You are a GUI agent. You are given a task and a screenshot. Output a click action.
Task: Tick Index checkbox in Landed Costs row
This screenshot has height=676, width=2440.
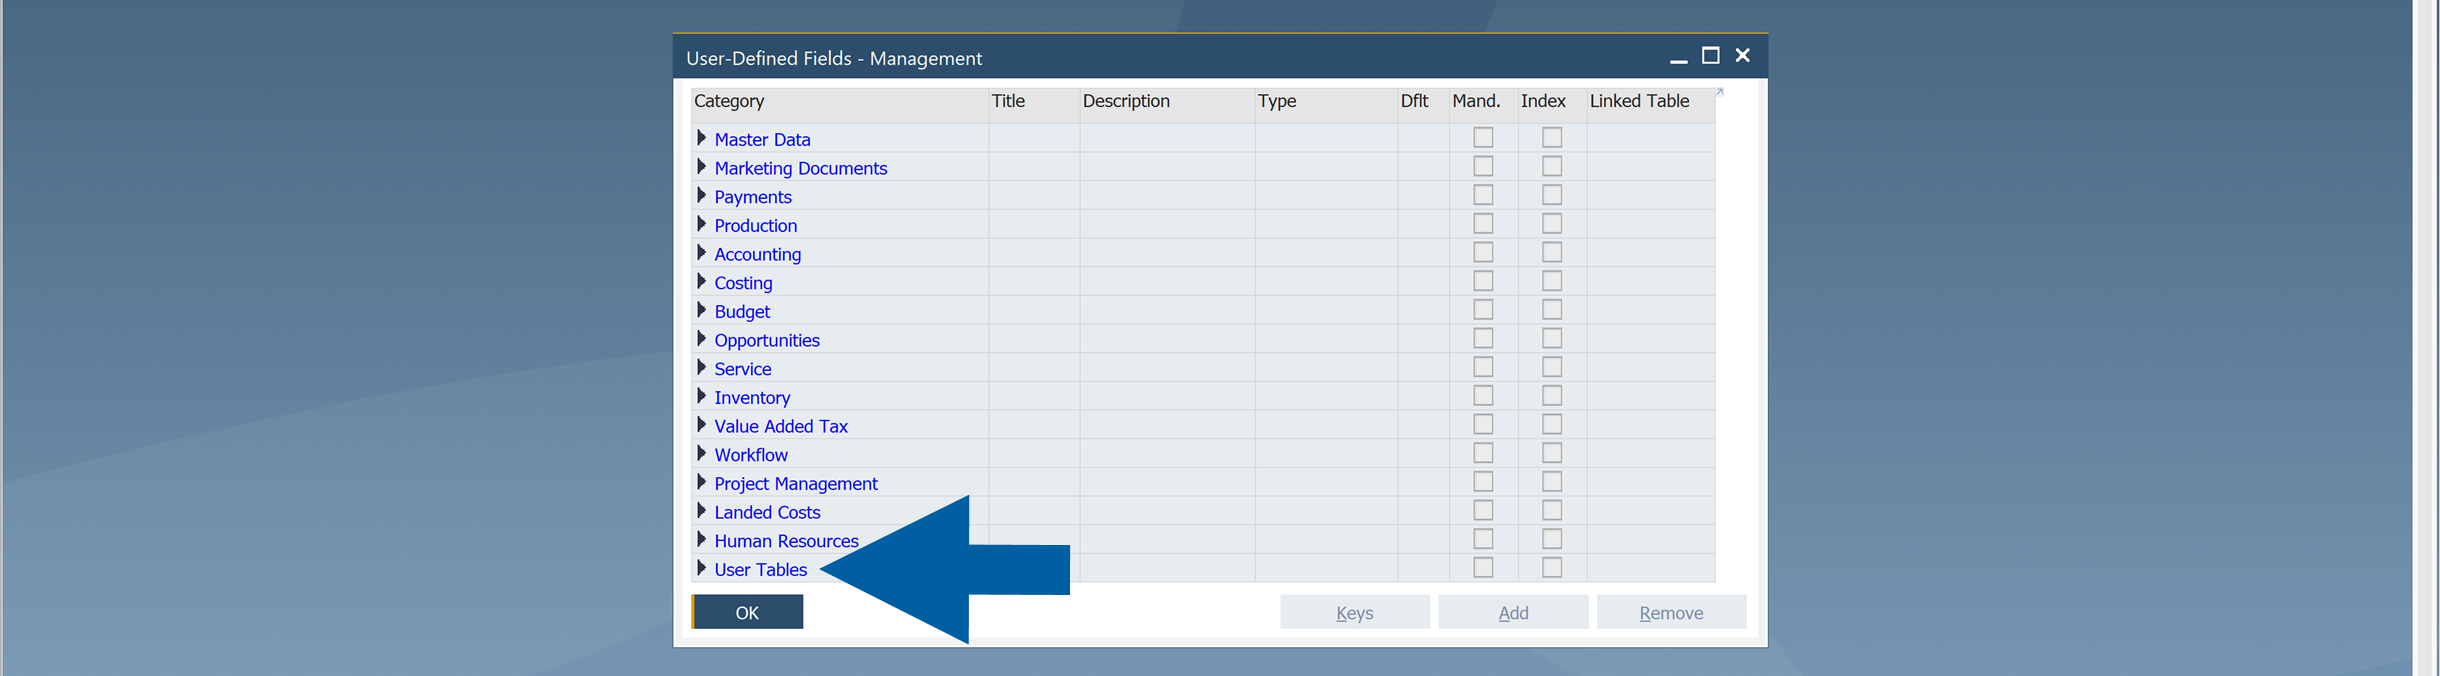click(1551, 510)
